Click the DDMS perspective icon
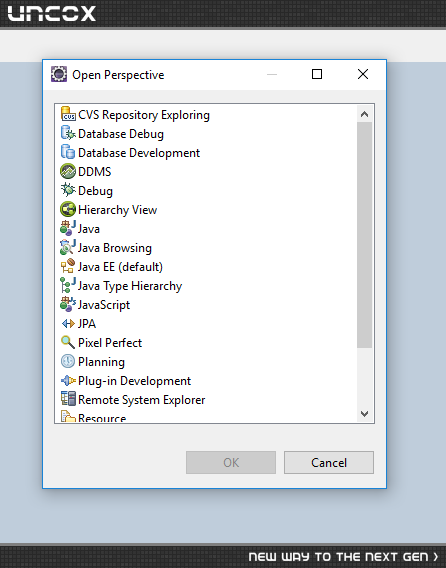 pos(68,171)
